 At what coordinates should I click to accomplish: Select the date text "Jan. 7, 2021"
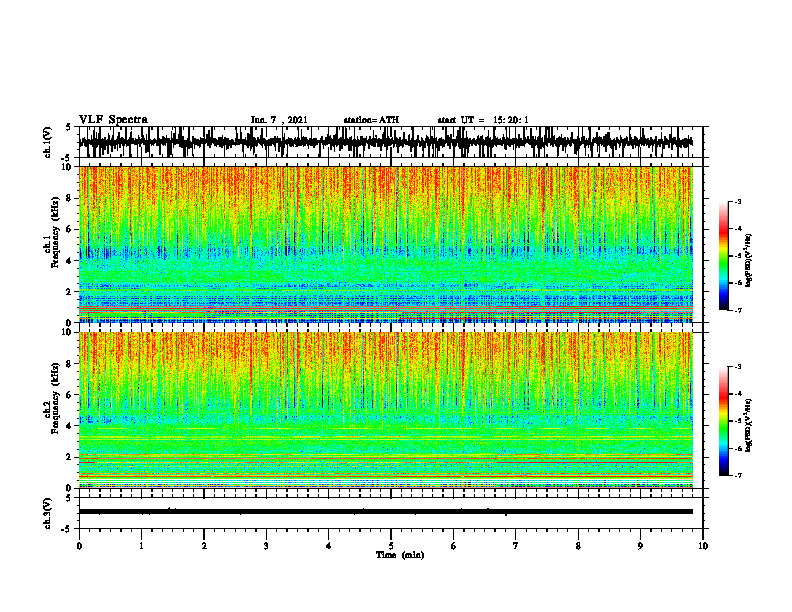(x=279, y=120)
